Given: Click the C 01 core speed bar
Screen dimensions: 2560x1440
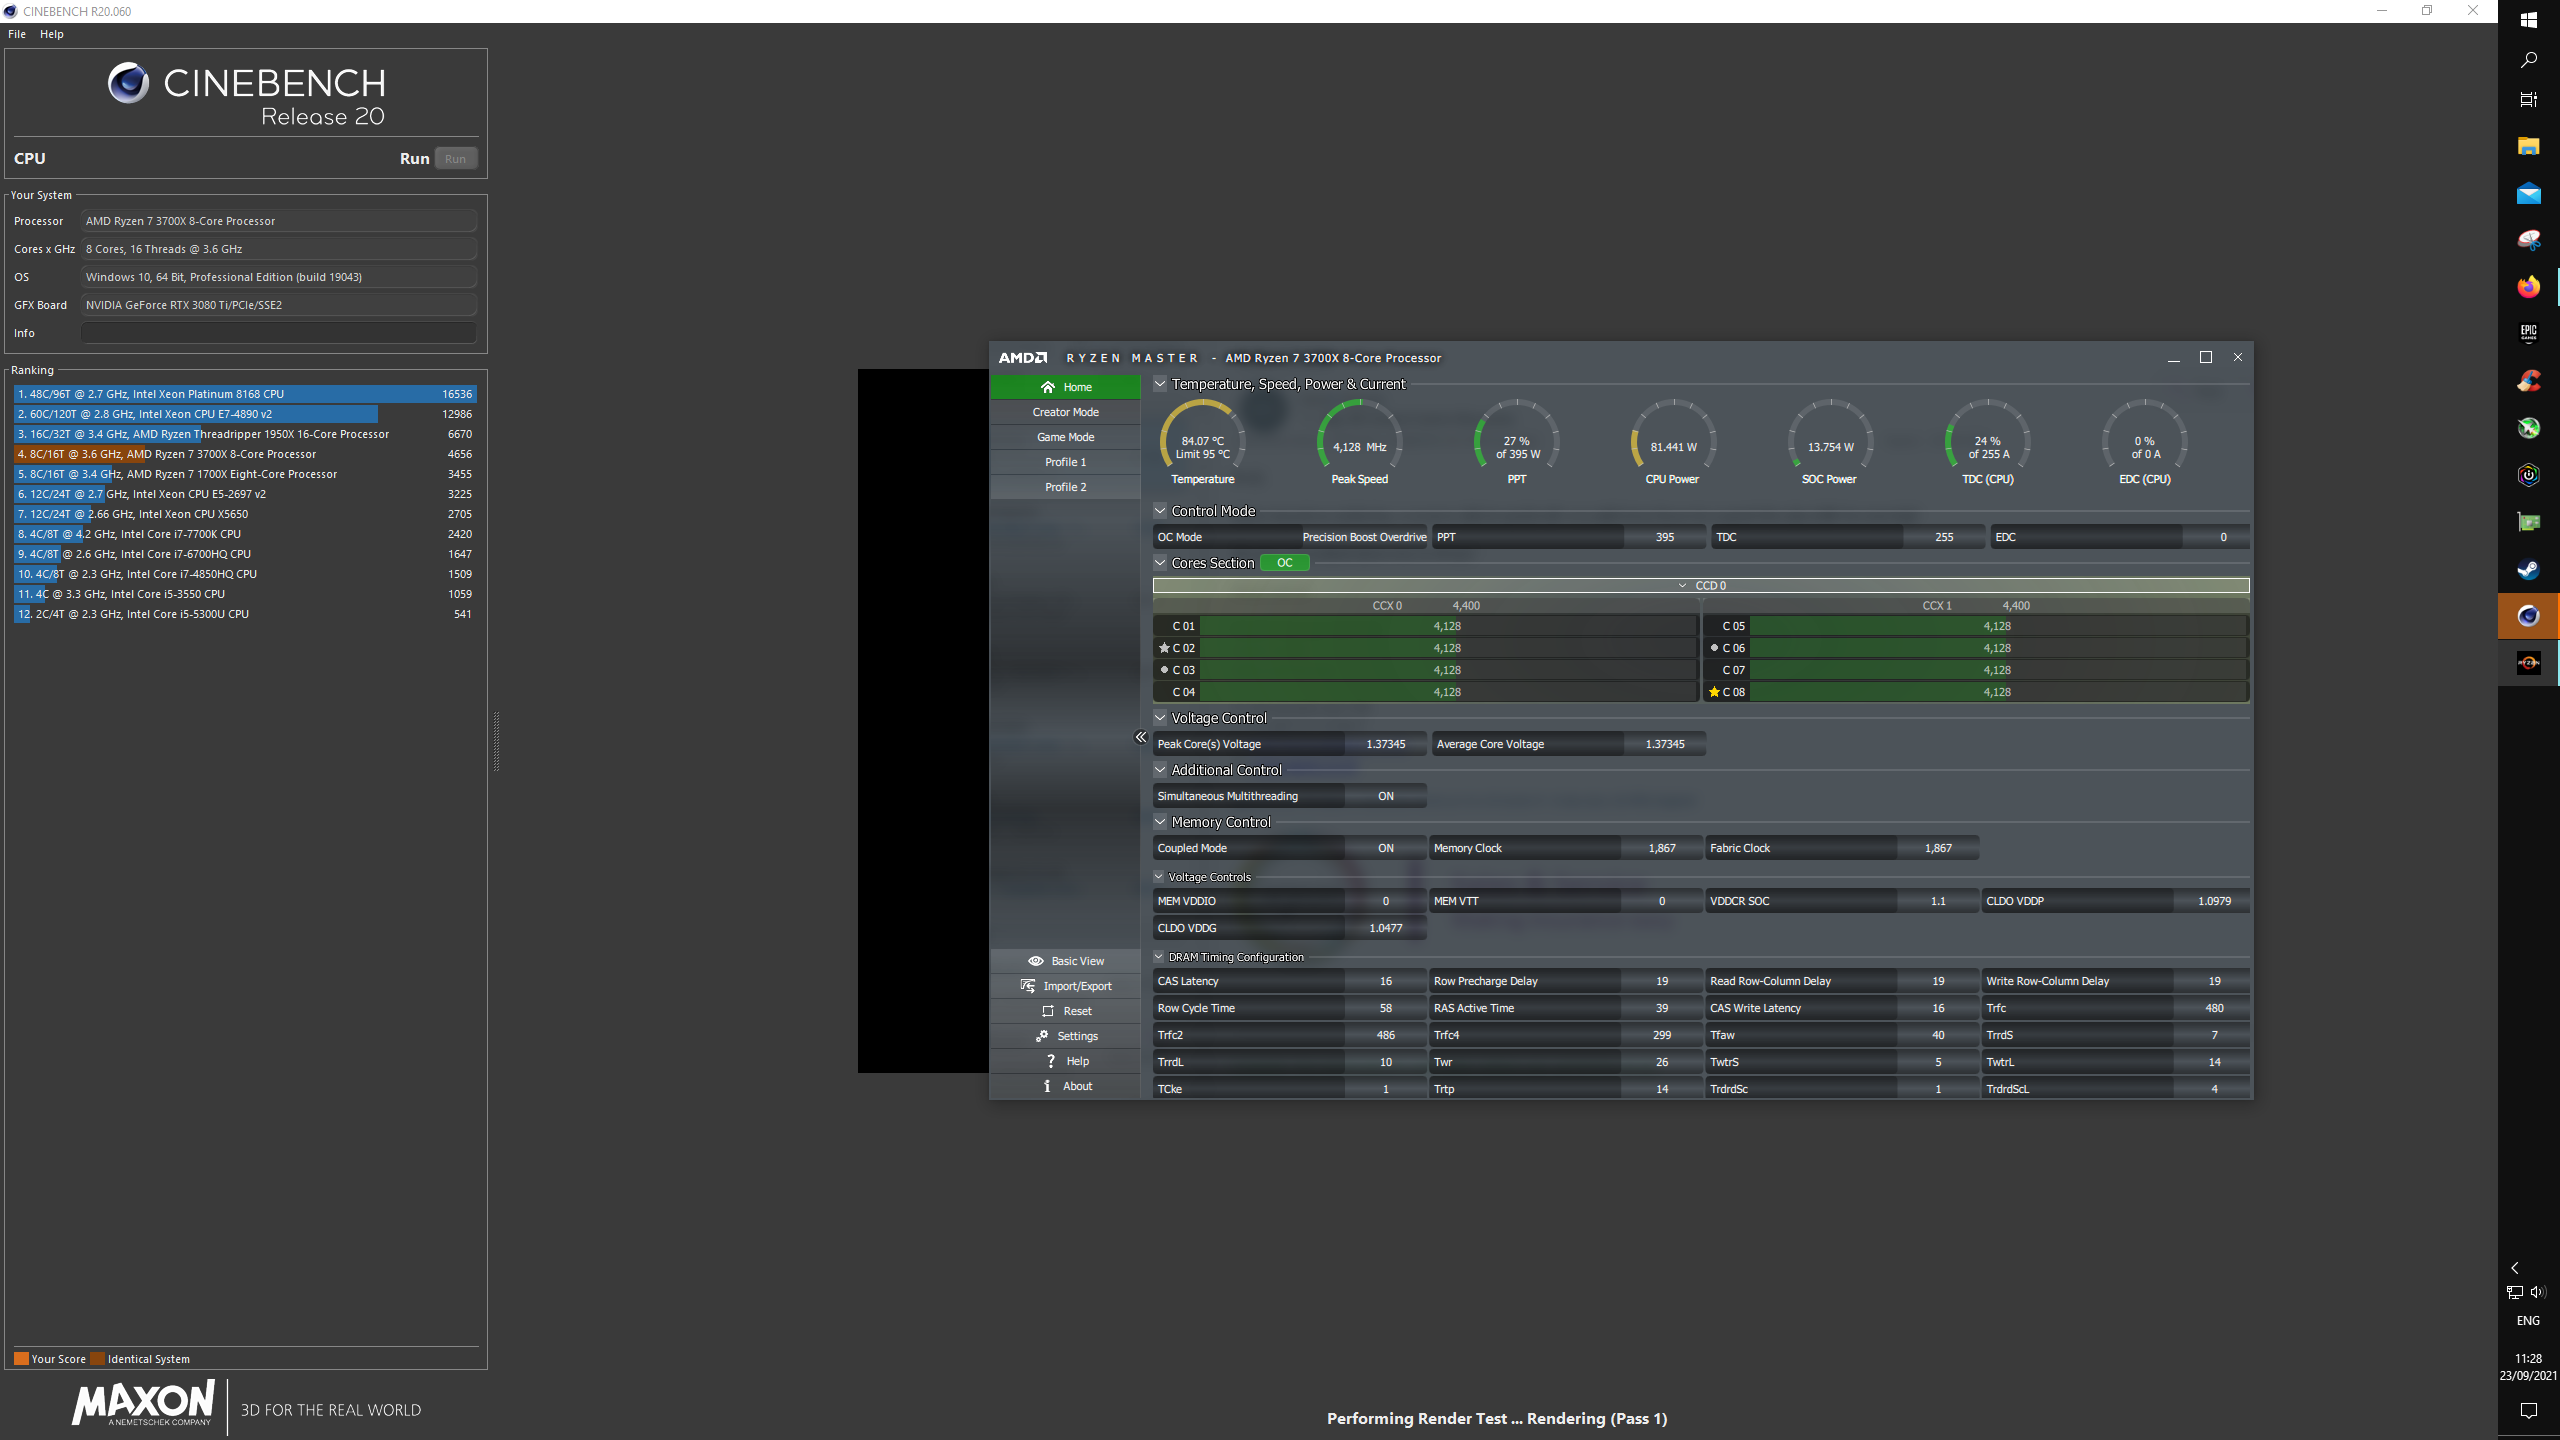Looking at the screenshot, I should (x=1447, y=626).
